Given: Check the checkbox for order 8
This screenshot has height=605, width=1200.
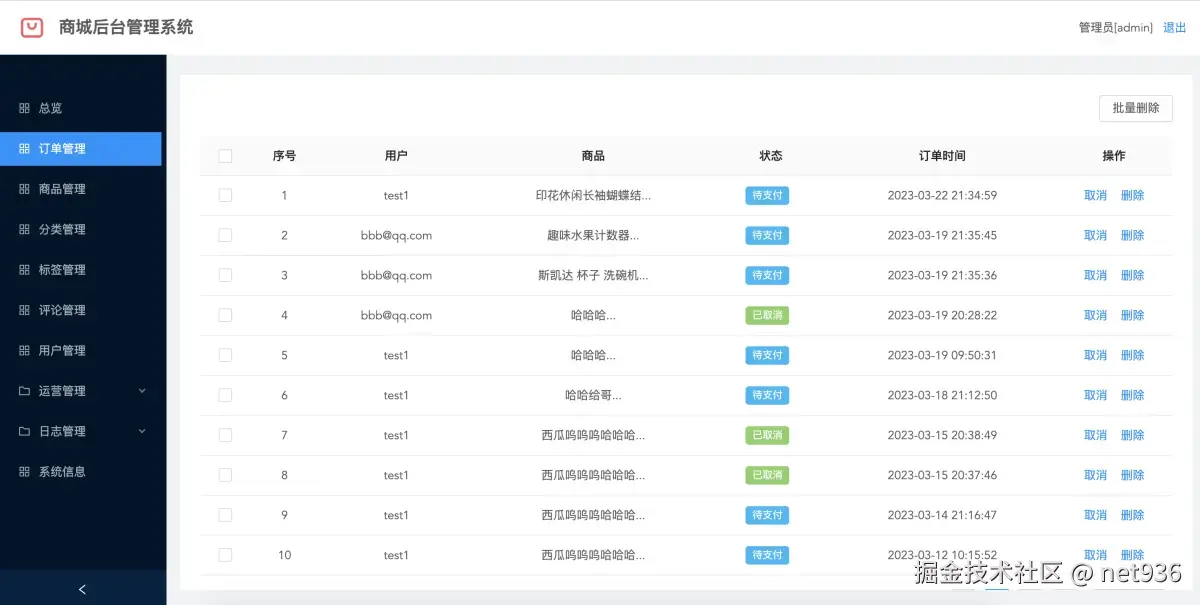Looking at the screenshot, I should pyautogui.click(x=225, y=475).
